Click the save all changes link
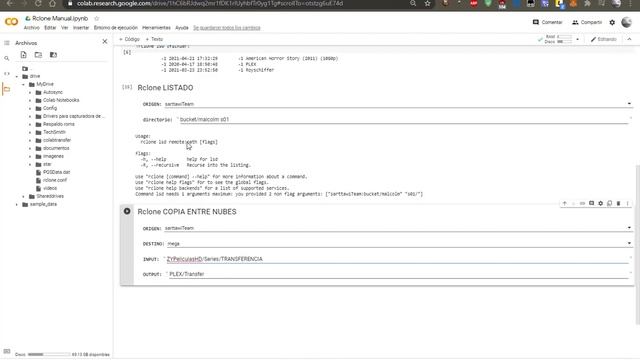Screen dimensions: 640x360 tap(227, 28)
